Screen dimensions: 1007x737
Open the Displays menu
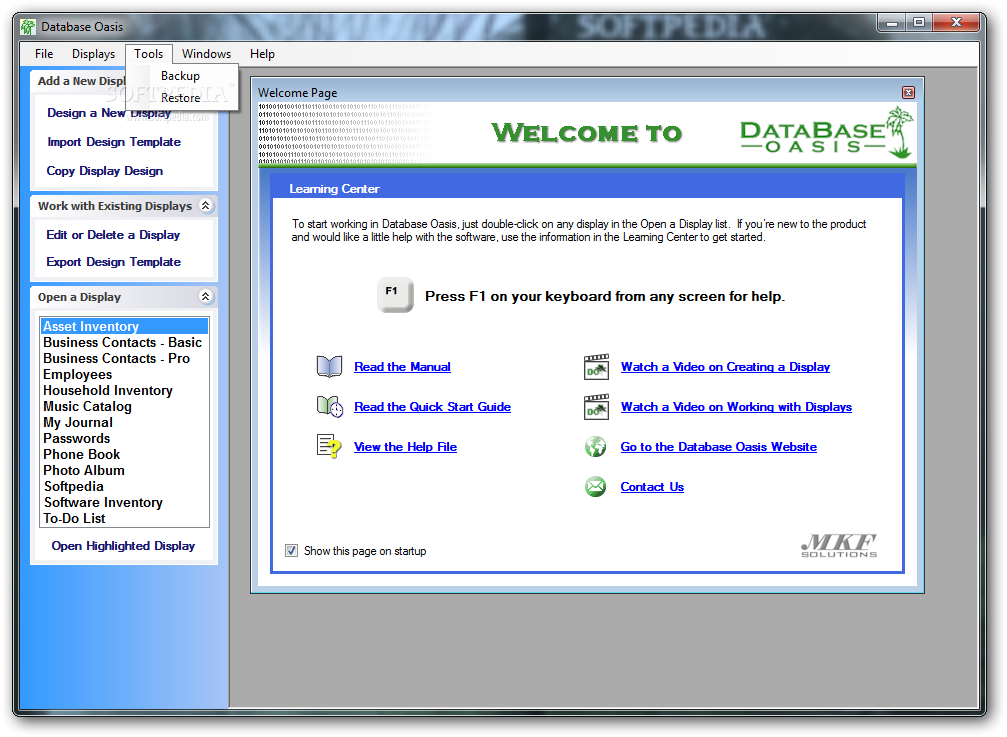[93, 54]
